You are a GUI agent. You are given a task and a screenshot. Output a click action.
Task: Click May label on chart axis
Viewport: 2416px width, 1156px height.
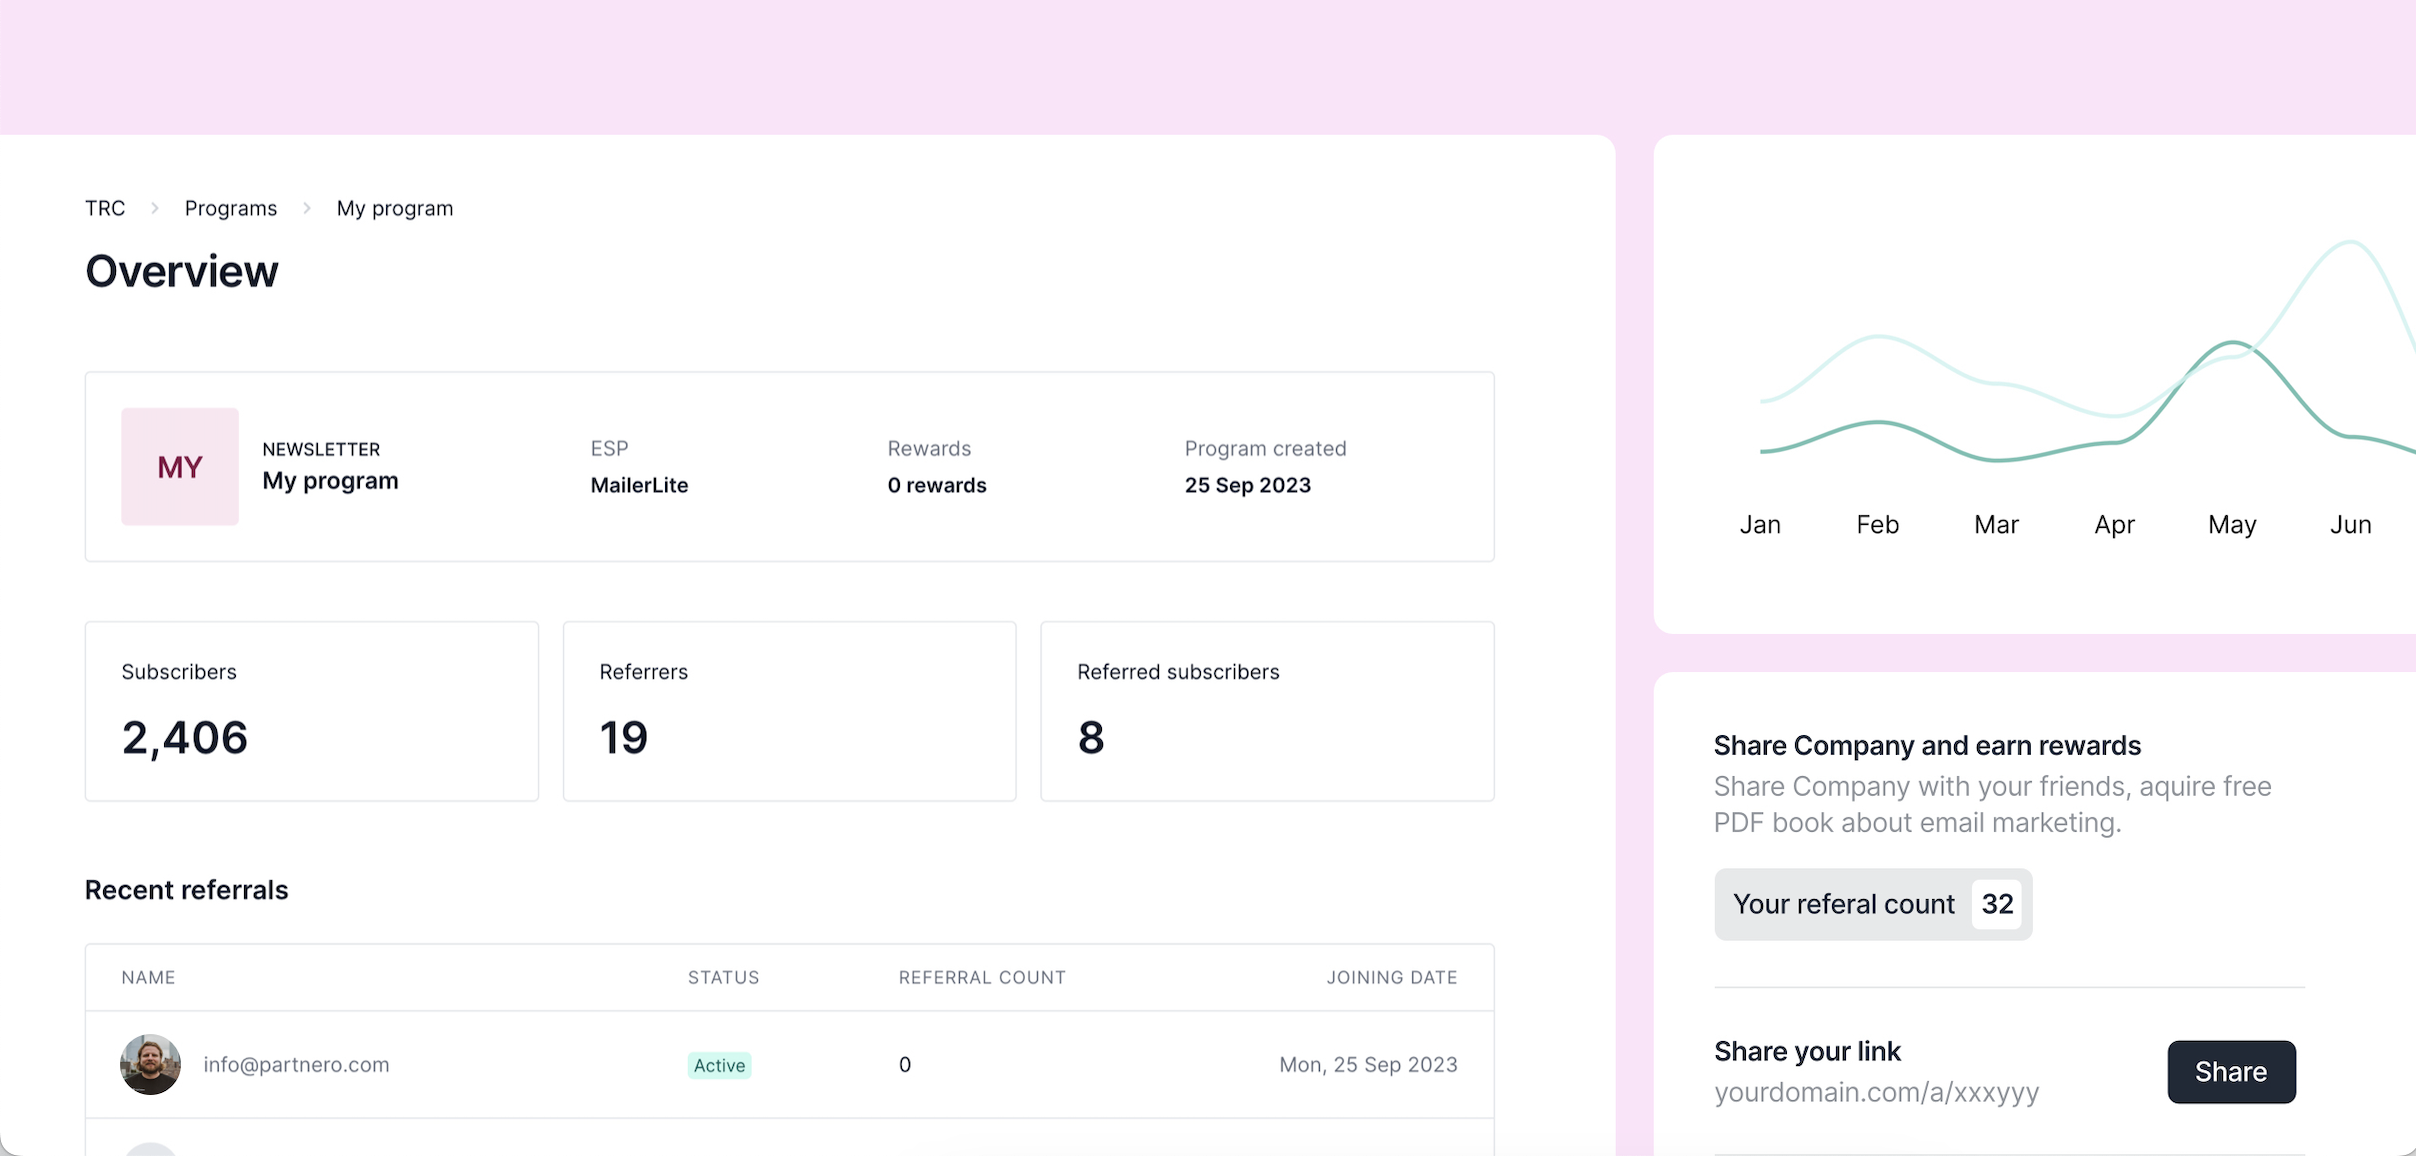pos(2232,525)
